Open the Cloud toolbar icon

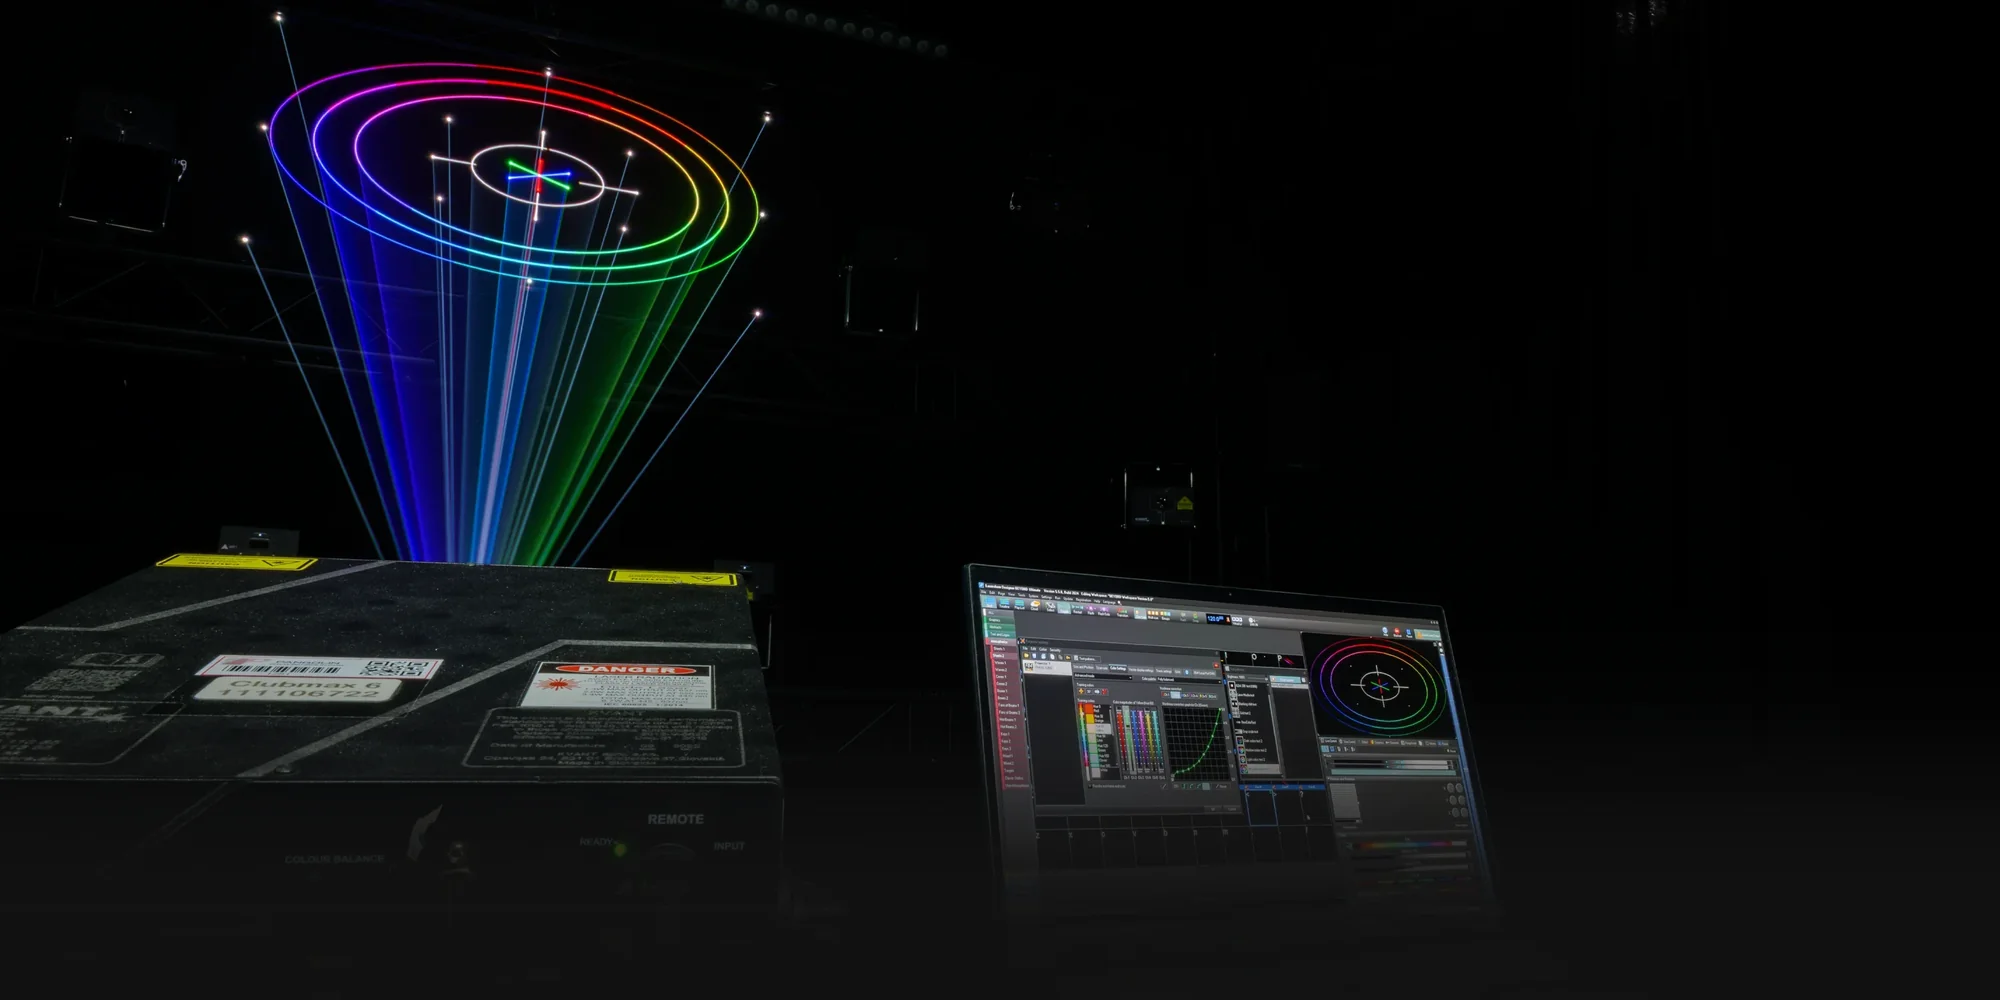point(1035,605)
